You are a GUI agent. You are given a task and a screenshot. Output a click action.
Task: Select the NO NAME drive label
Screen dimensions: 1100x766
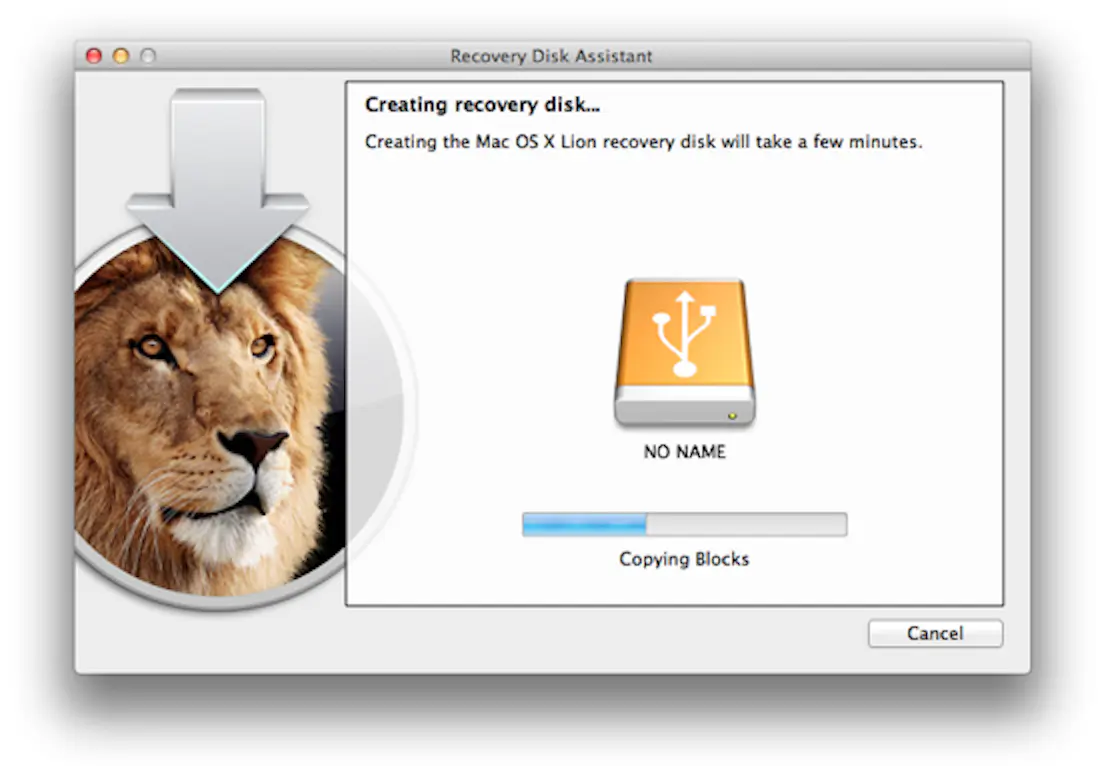pyautogui.click(x=684, y=452)
